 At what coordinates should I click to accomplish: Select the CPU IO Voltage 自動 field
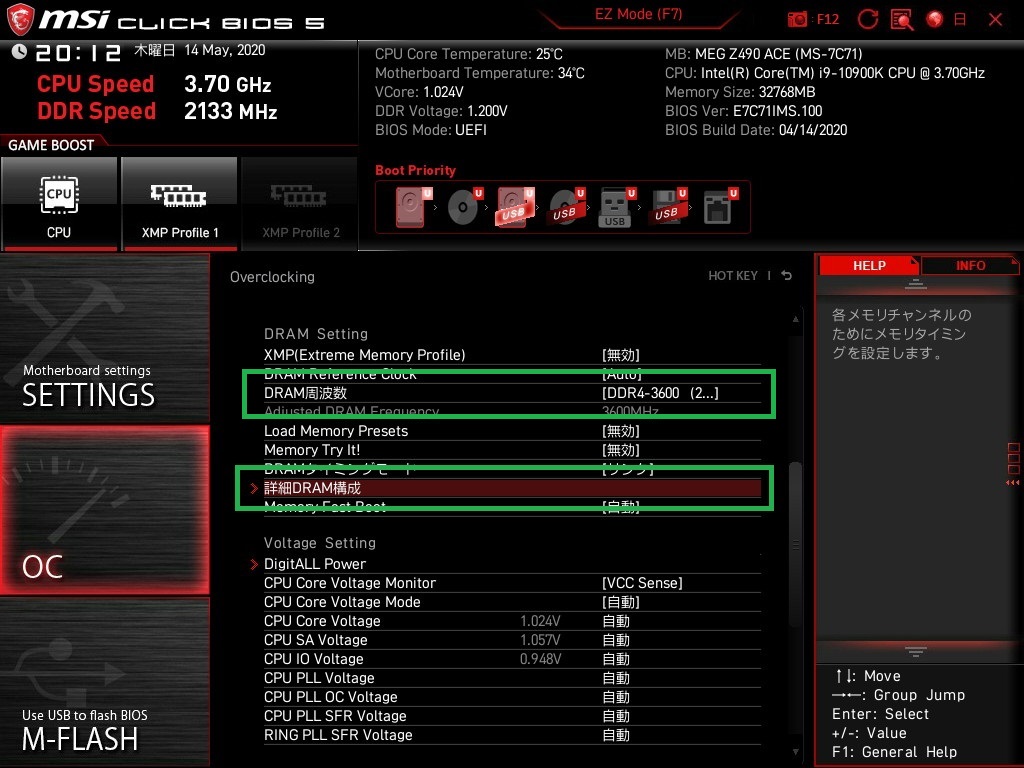(616, 659)
